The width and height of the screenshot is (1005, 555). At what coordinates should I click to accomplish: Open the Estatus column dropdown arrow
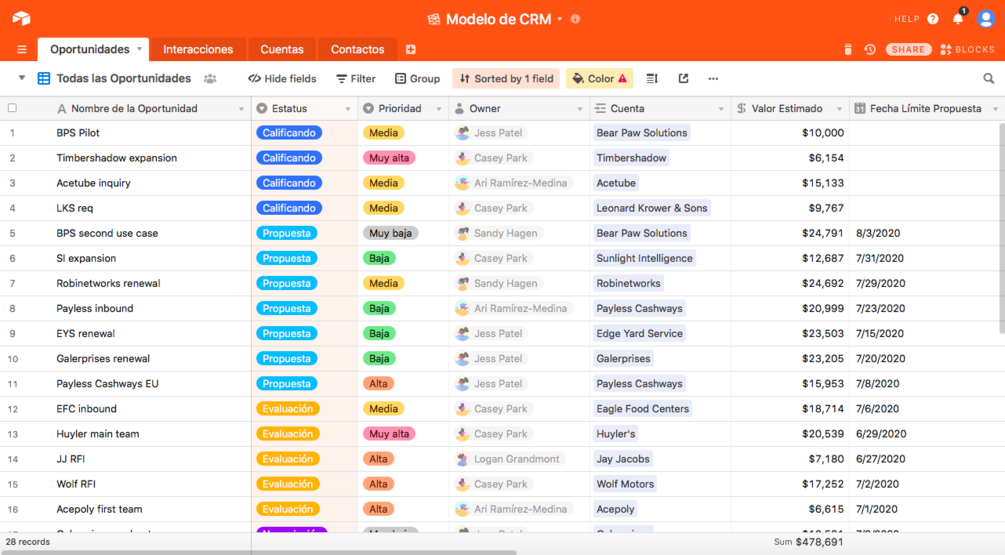pyautogui.click(x=347, y=109)
